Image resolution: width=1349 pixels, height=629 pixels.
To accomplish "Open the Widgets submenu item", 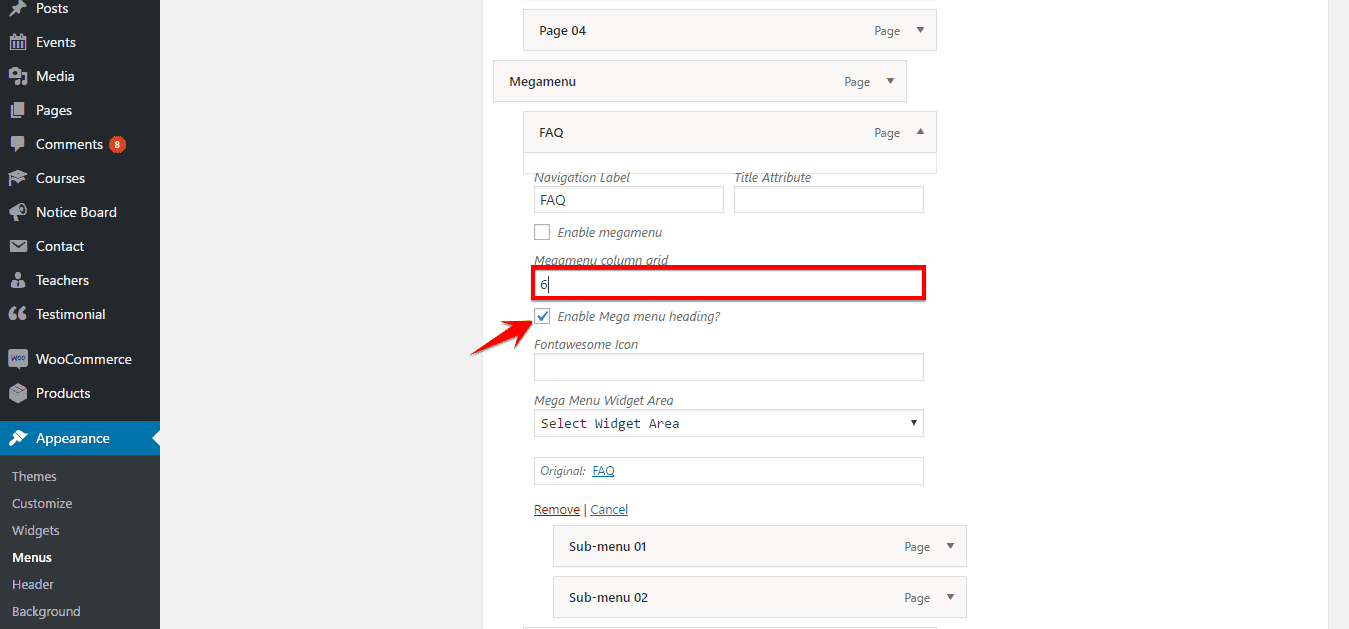I will (x=36, y=530).
